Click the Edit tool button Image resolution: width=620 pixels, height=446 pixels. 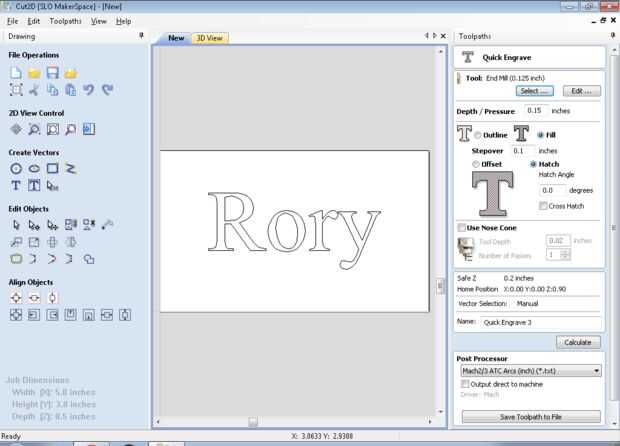[x=582, y=91]
